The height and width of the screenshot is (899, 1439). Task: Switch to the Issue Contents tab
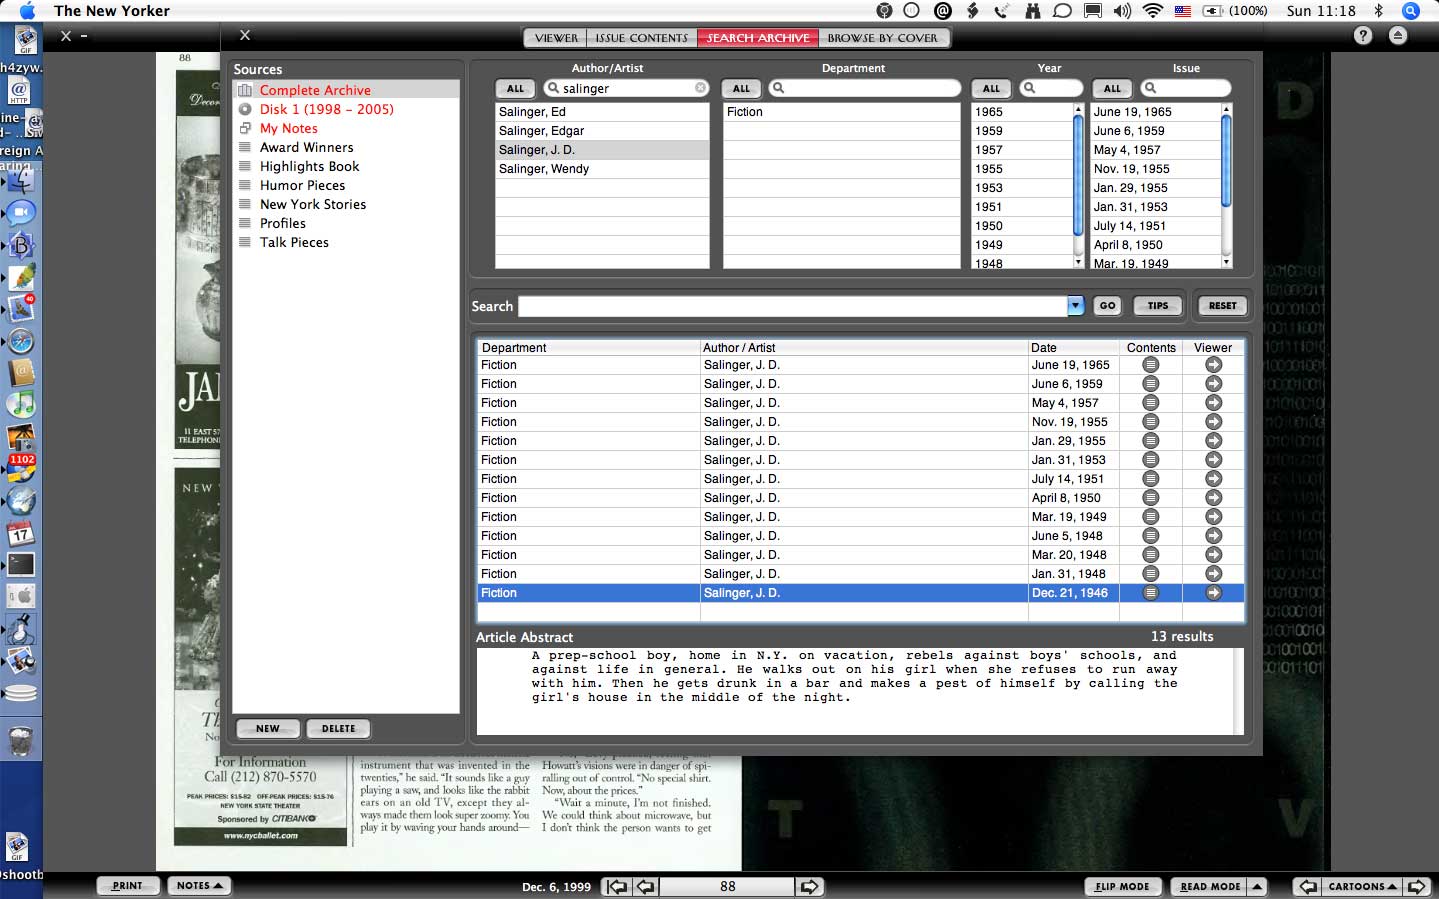point(642,38)
